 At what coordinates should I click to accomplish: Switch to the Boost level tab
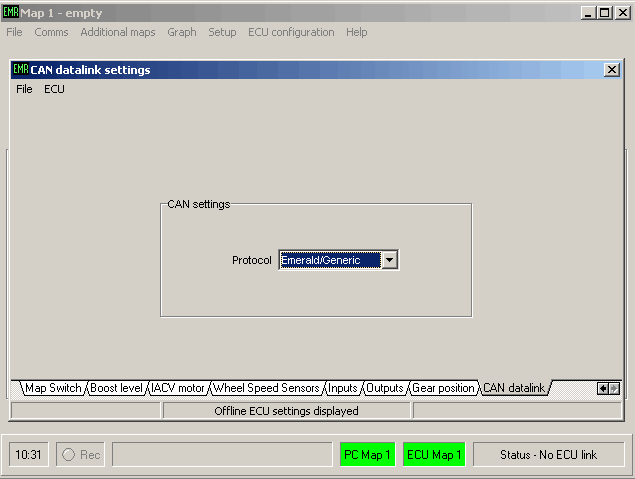(x=117, y=388)
